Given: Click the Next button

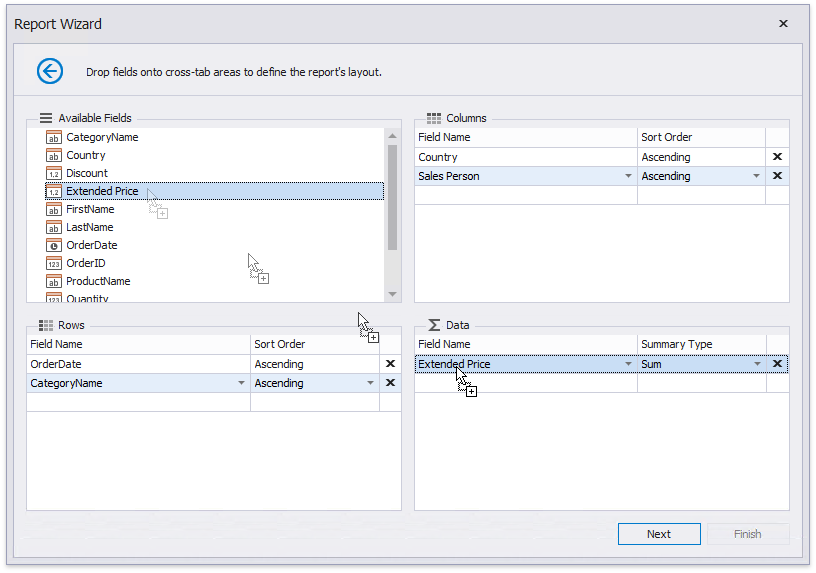Looking at the screenshot, I should 658,534.
